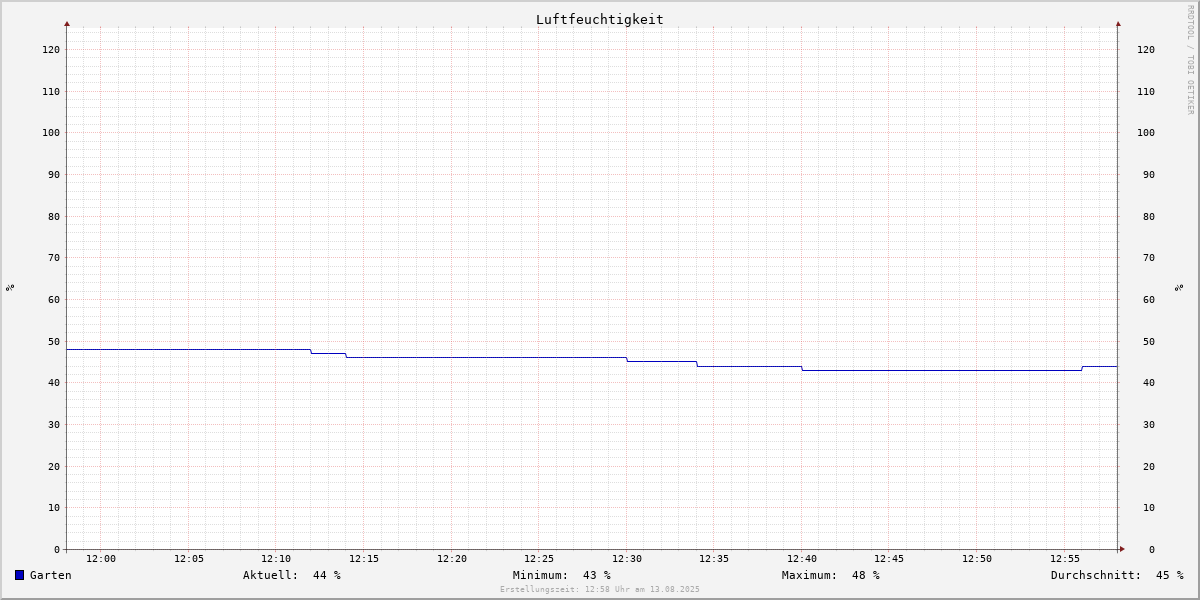Click the % unit label beside the right axis
The image size is (1200, 600).
coord(1180,287)
